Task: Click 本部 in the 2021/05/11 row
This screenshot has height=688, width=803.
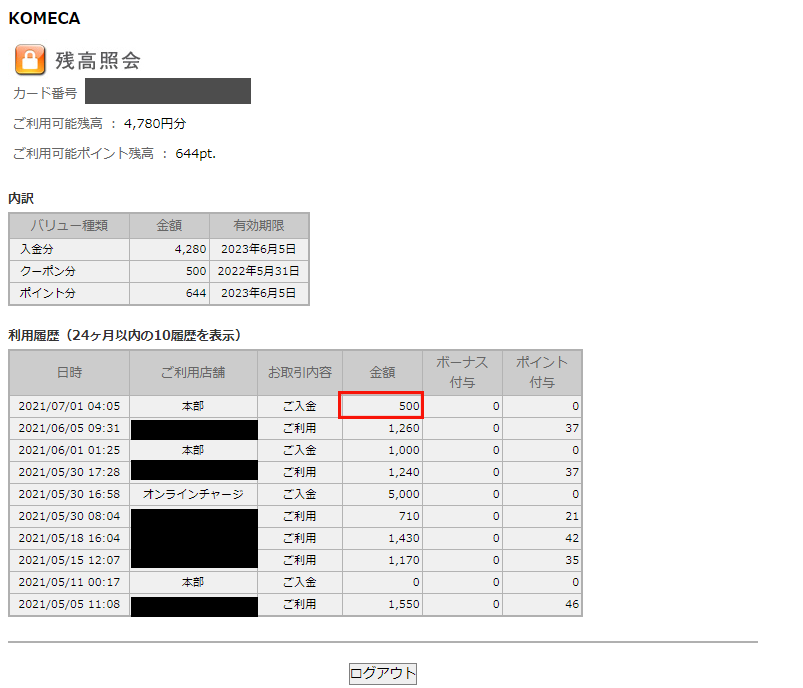Action: click(x=193, y=582)
